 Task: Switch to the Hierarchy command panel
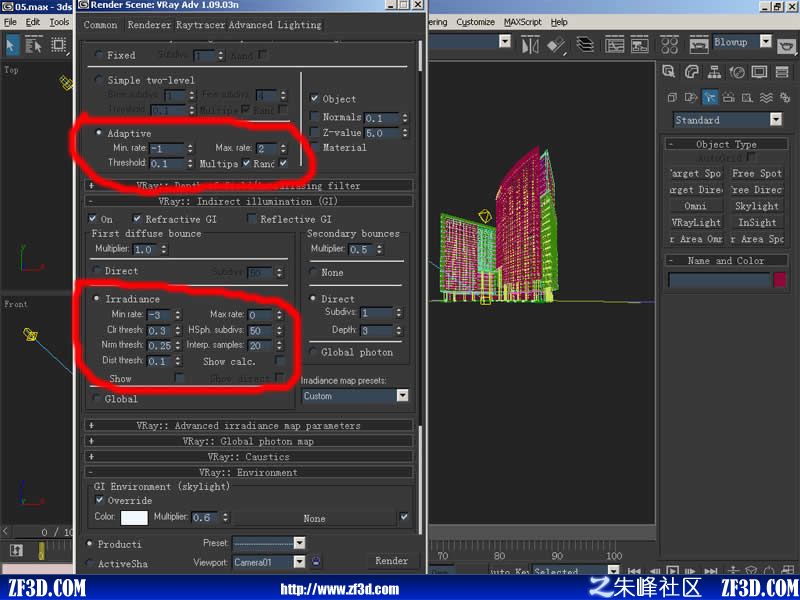tap(714, 72)
